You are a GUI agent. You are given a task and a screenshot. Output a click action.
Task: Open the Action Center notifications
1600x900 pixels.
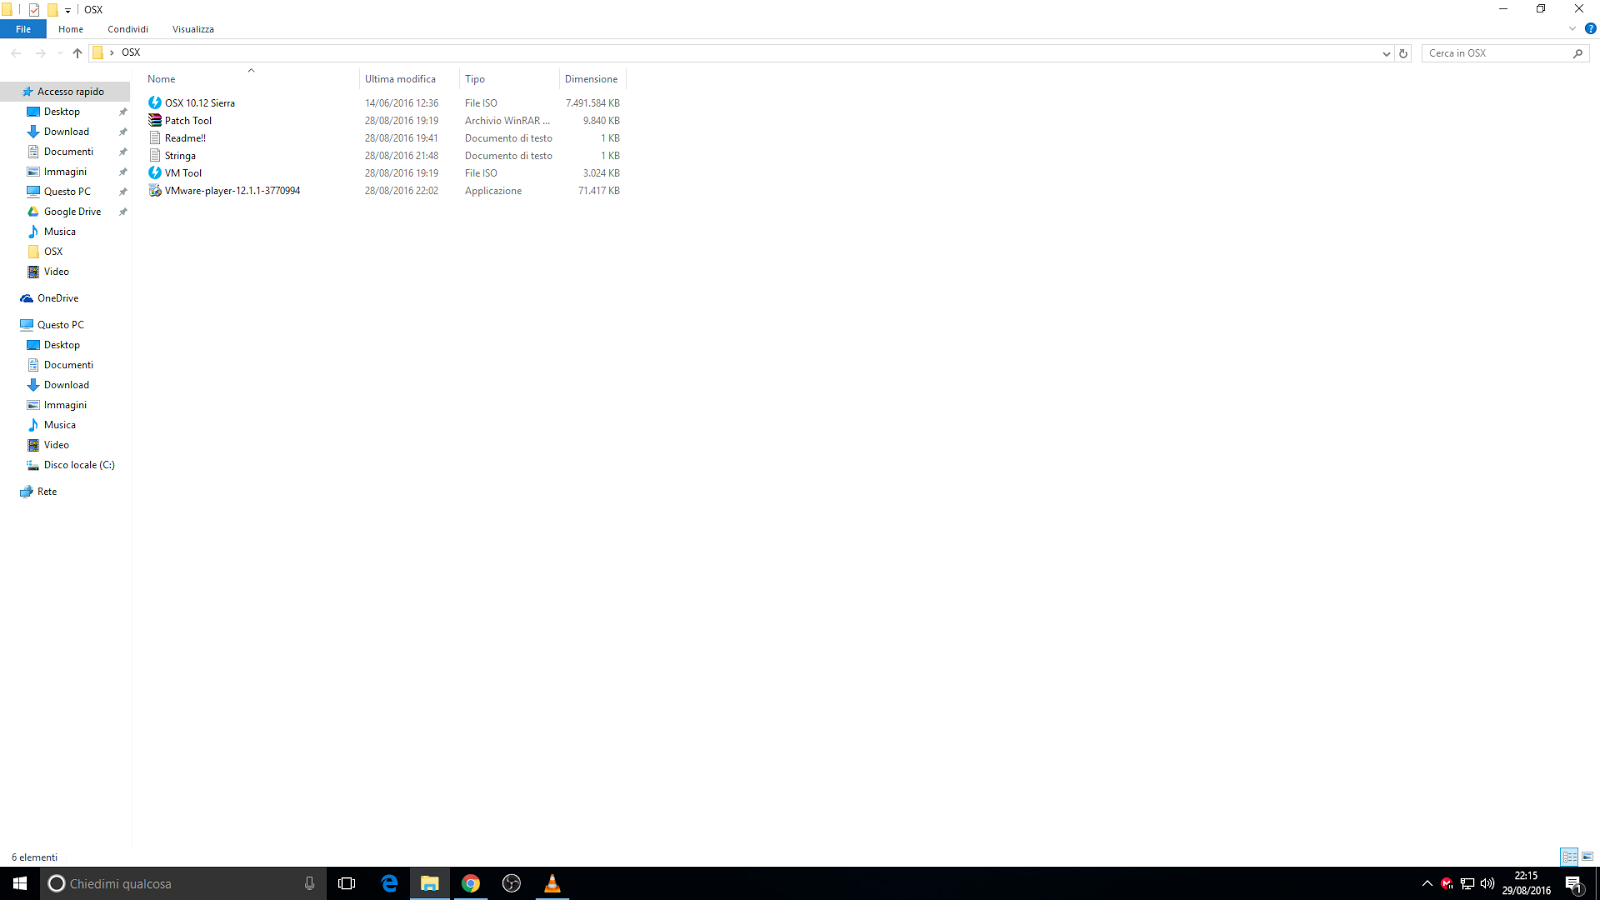click(x=1574, y=884)
